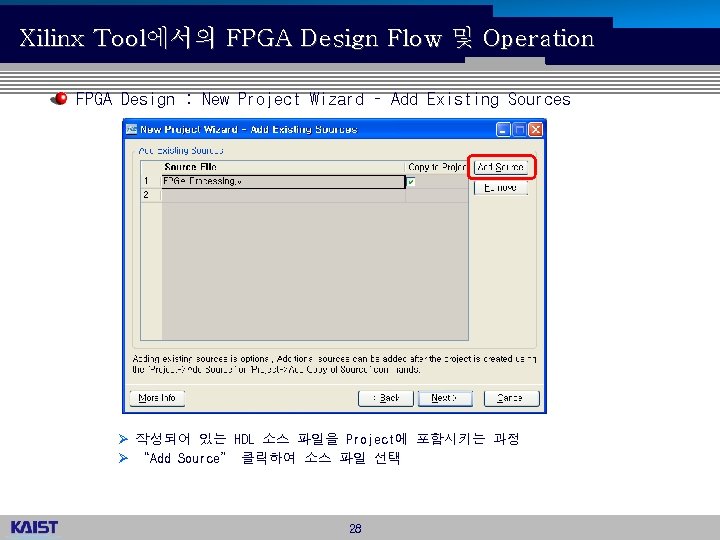720x540 pixels.
Task: Go Back to previous wizard page
Action: click(386, 398)
